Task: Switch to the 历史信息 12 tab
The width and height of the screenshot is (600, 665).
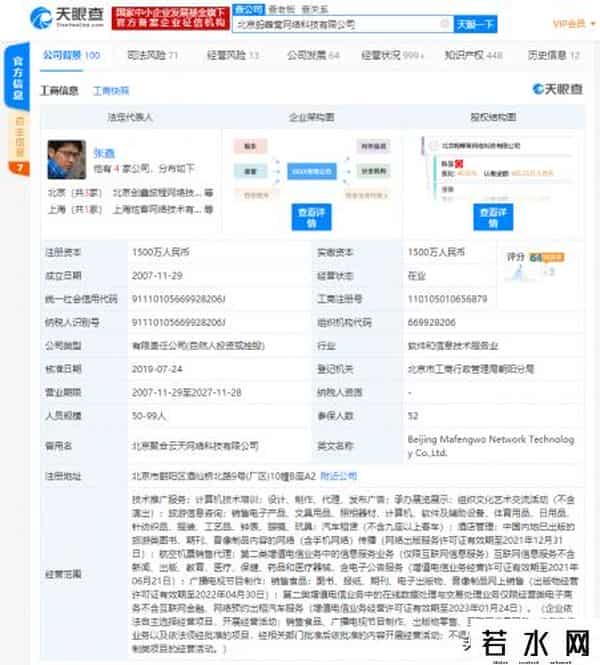Action: click(553, 55)
